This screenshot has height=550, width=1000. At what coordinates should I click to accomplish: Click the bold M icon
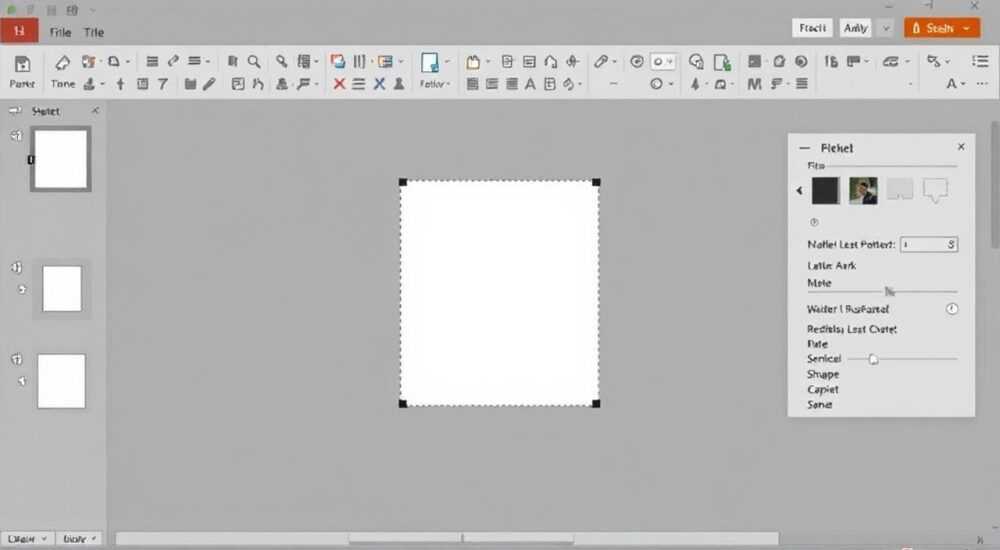tap(754, 84)
